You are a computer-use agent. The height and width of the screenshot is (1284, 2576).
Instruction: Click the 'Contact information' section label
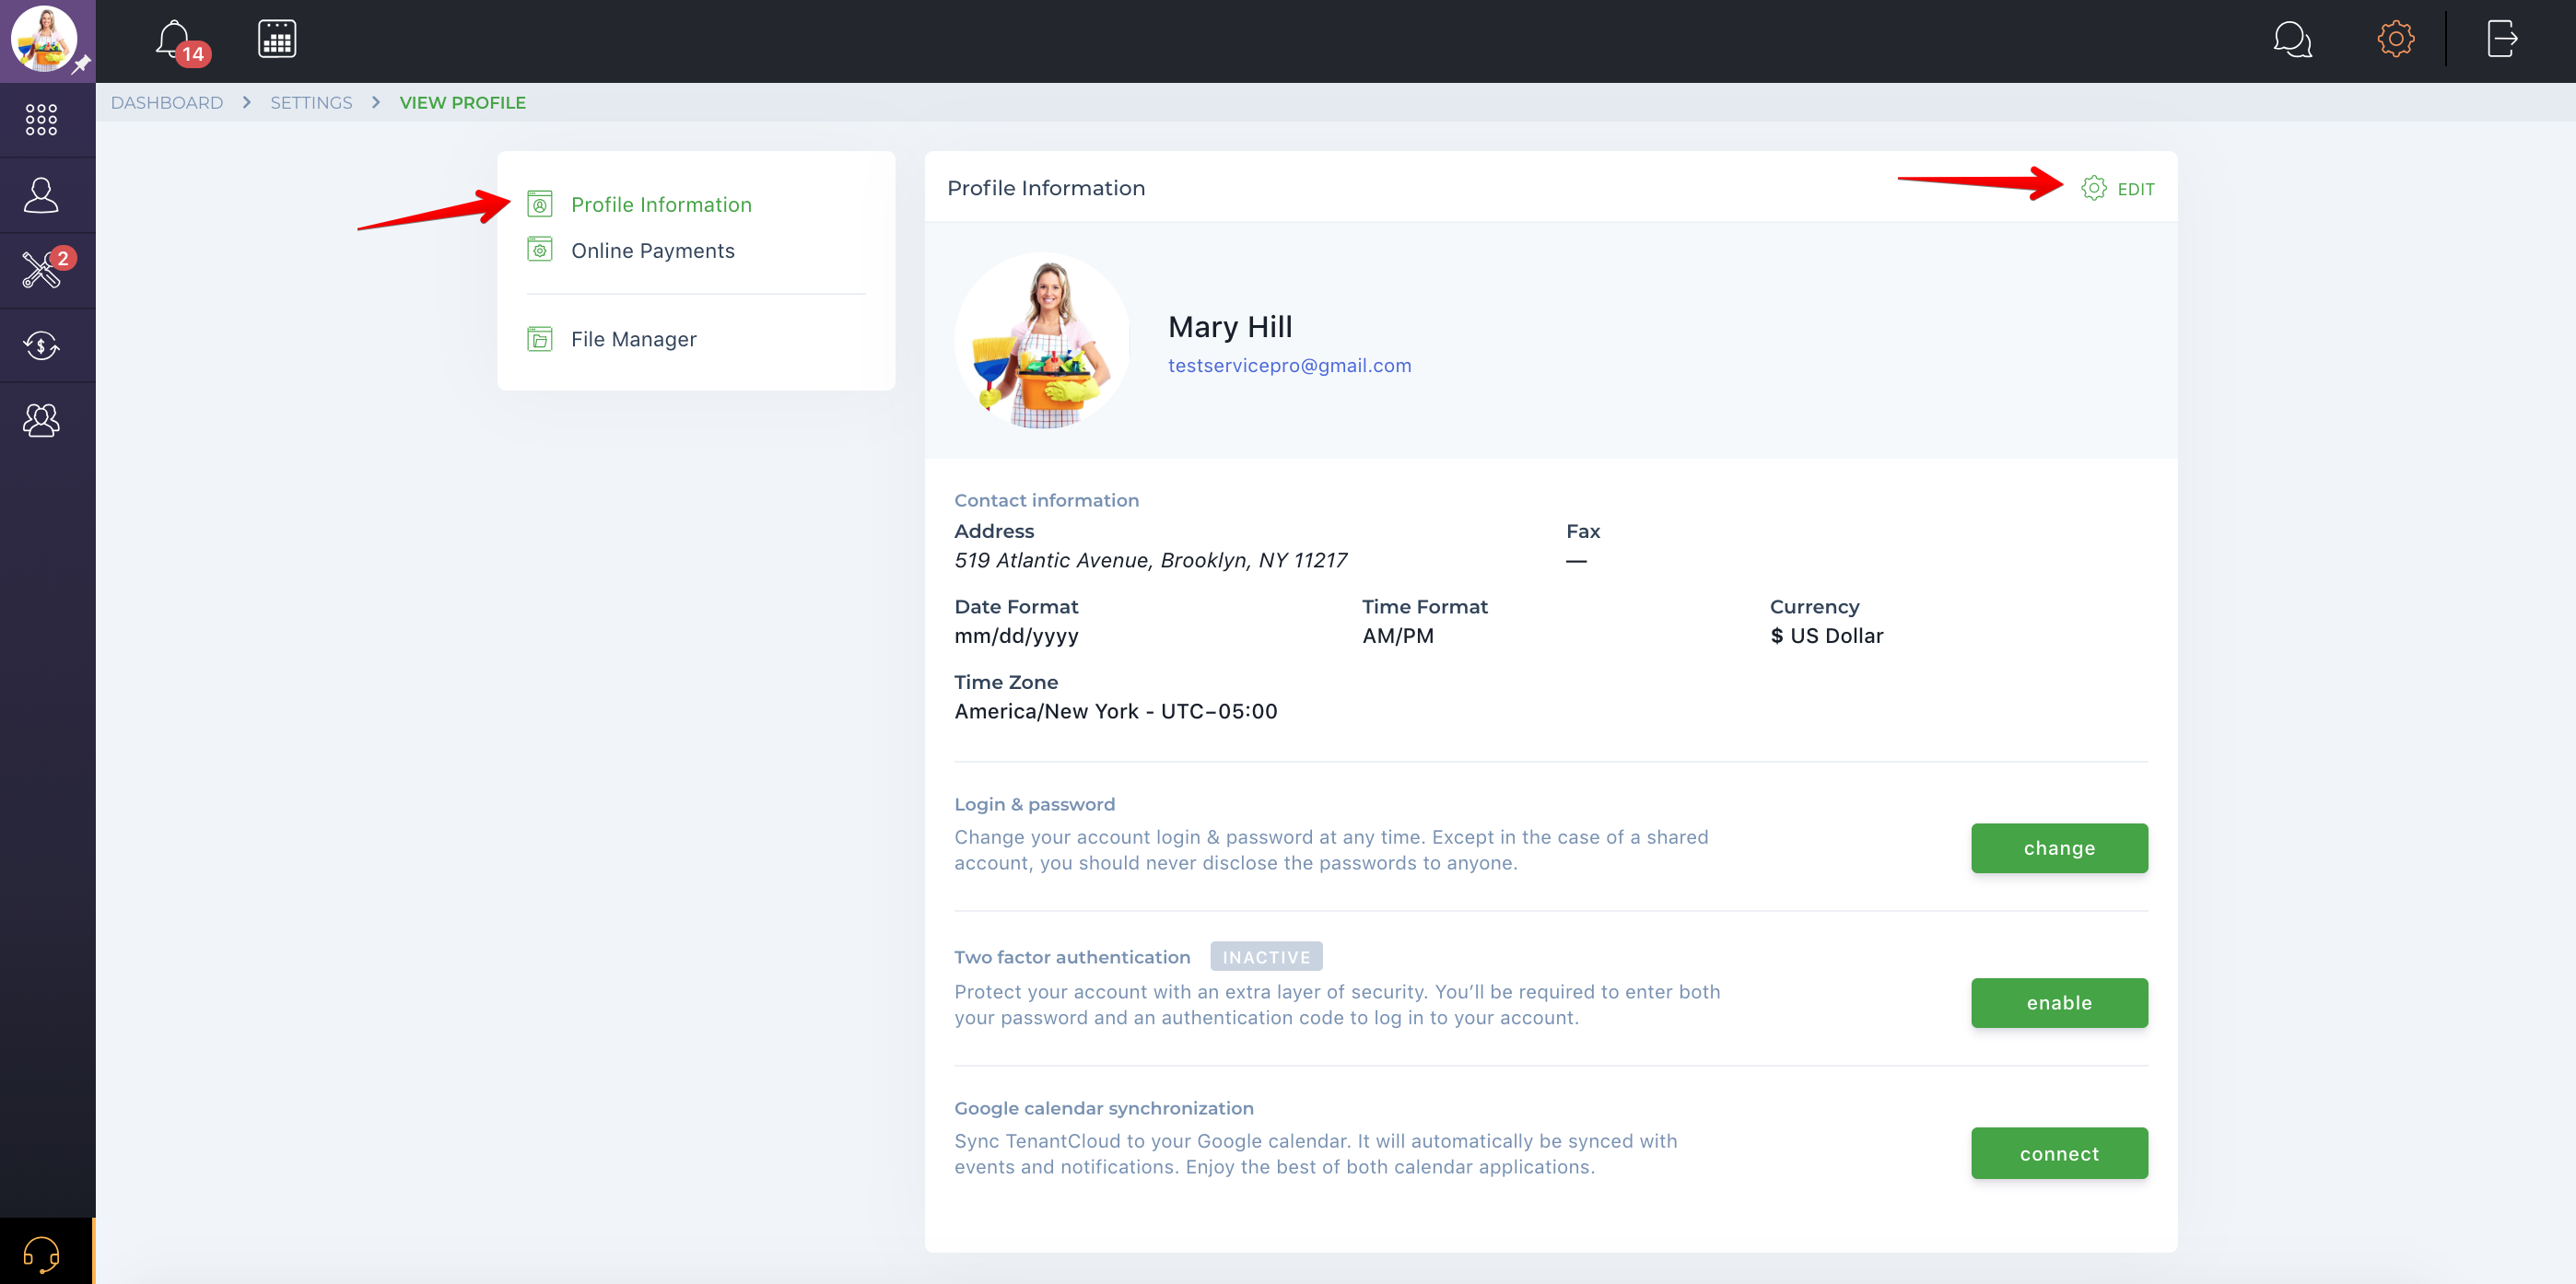tap(1046, 500)
